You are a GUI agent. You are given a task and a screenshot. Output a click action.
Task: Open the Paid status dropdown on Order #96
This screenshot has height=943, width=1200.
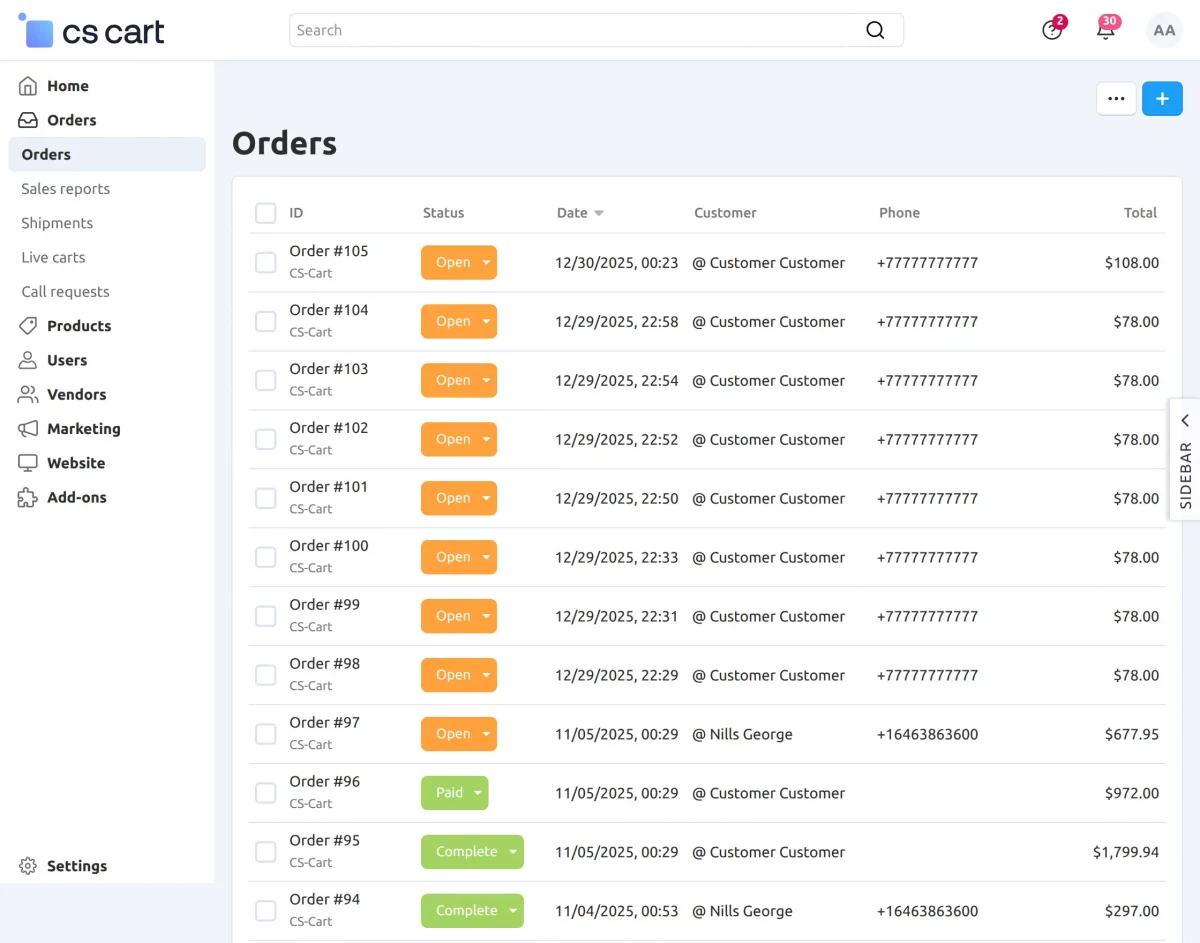pos(477,792)
